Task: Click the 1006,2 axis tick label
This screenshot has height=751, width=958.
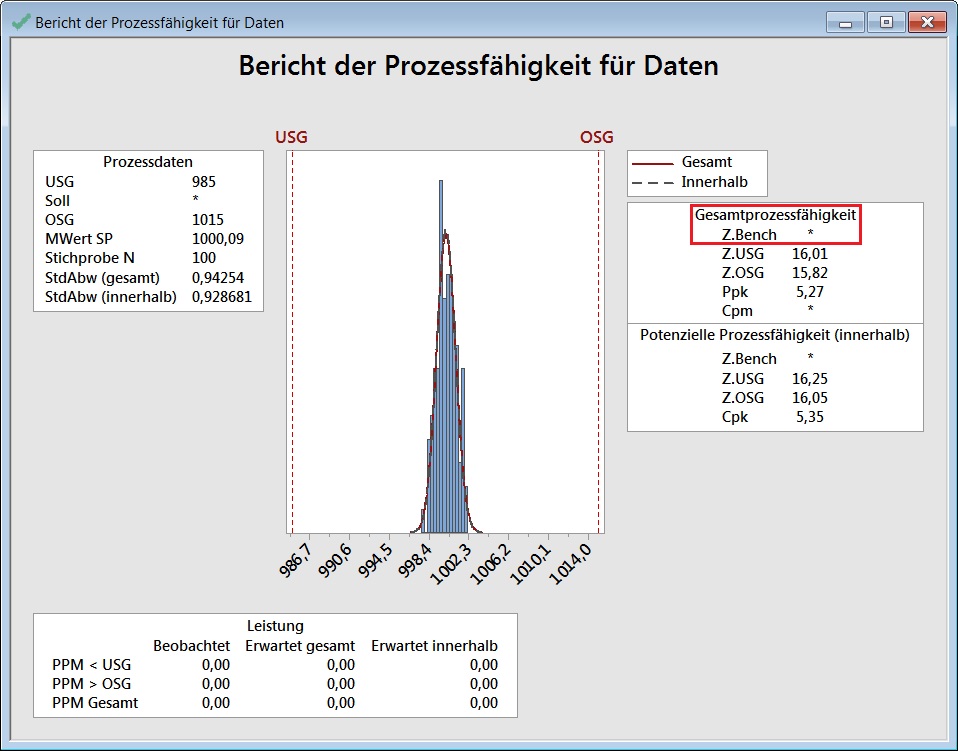Action: (x=491, y=564)
